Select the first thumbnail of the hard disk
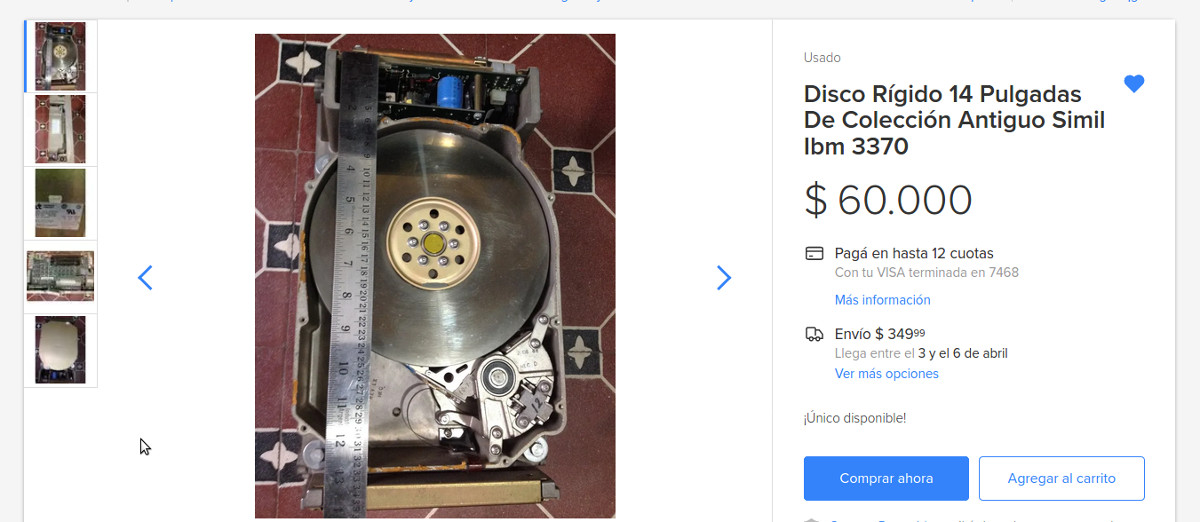1200x522 pixels. click(60, 56)
